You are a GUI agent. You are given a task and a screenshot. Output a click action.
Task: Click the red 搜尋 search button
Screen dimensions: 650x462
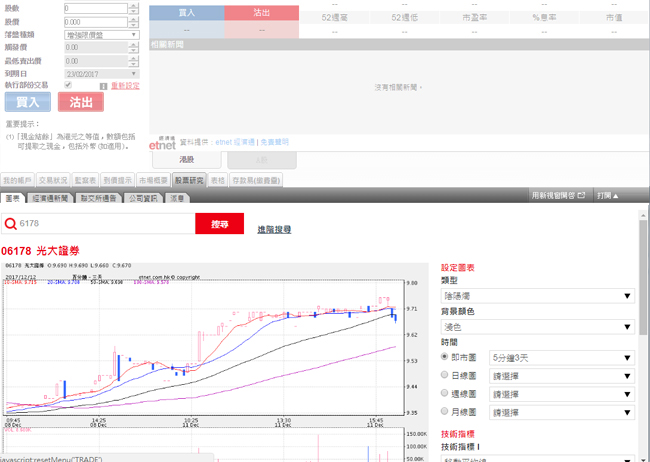click(220, 224)
